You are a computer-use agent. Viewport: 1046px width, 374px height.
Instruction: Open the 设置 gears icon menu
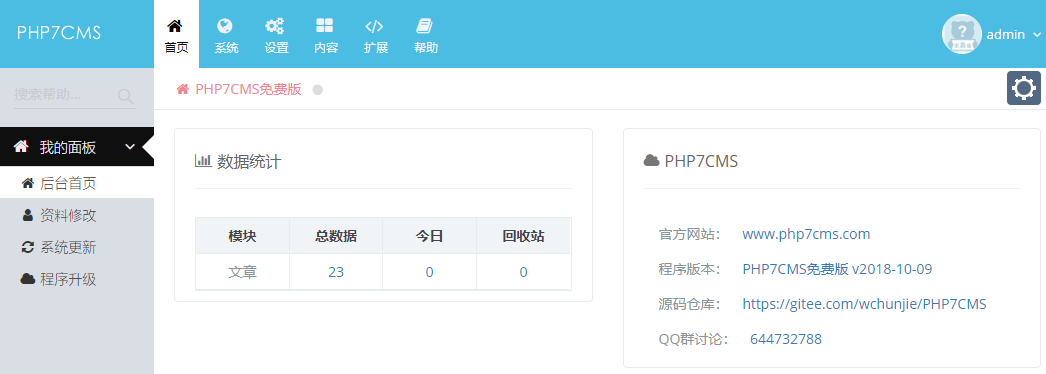[x=276, y=35]
